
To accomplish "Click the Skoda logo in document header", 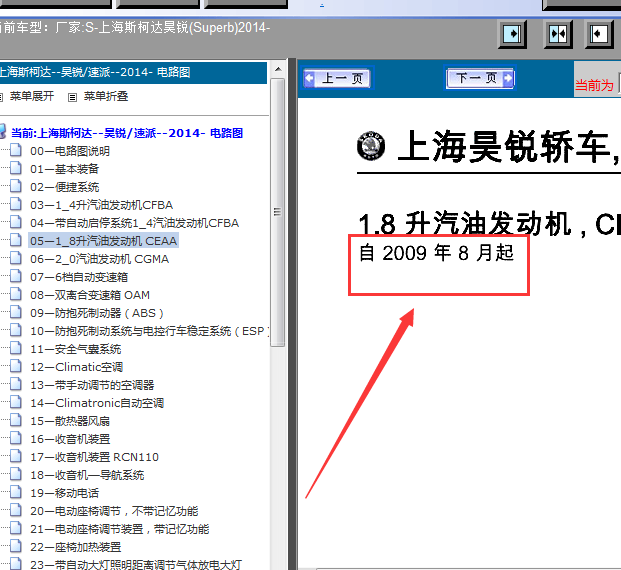I will (371, 145).
